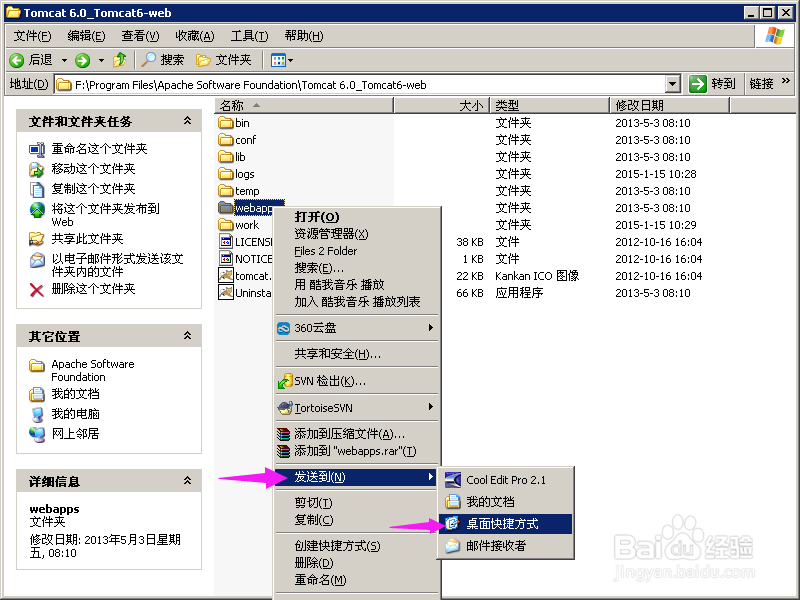Expand the 360云盘 submenu
This screenshot has width=800, height=600.
point(431,328)
